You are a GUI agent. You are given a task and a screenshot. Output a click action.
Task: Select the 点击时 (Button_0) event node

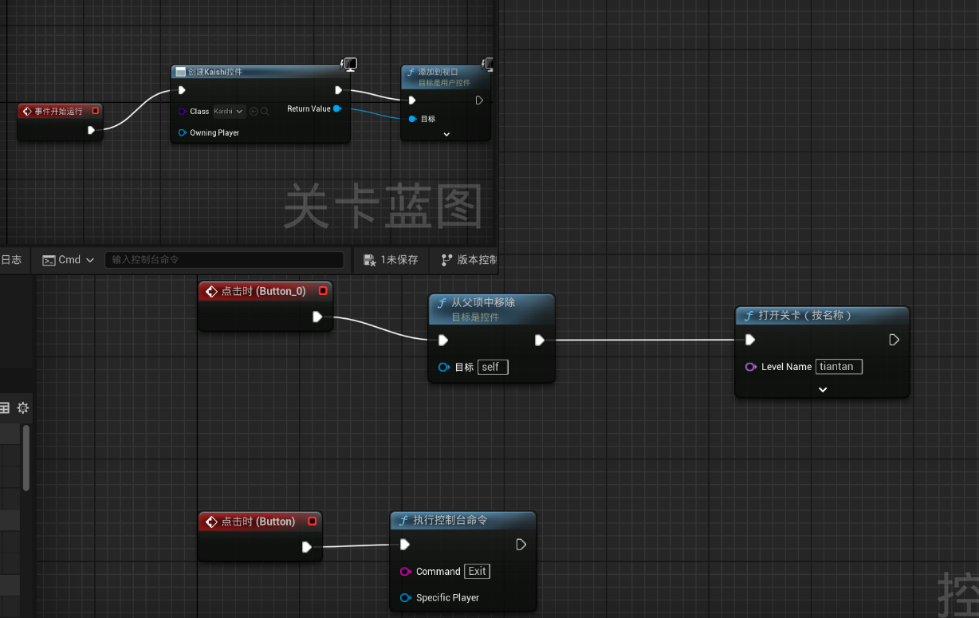265,291
